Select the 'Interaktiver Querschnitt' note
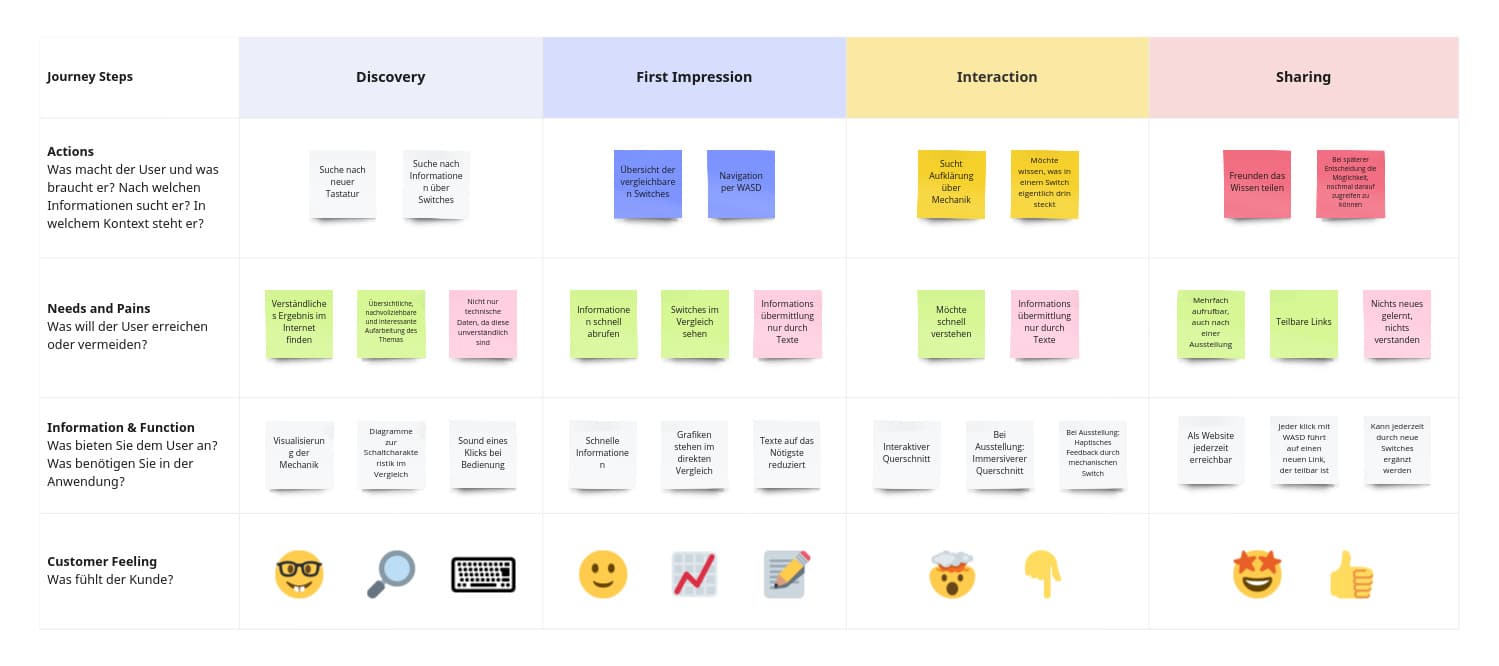 click(x=906, y=453)
